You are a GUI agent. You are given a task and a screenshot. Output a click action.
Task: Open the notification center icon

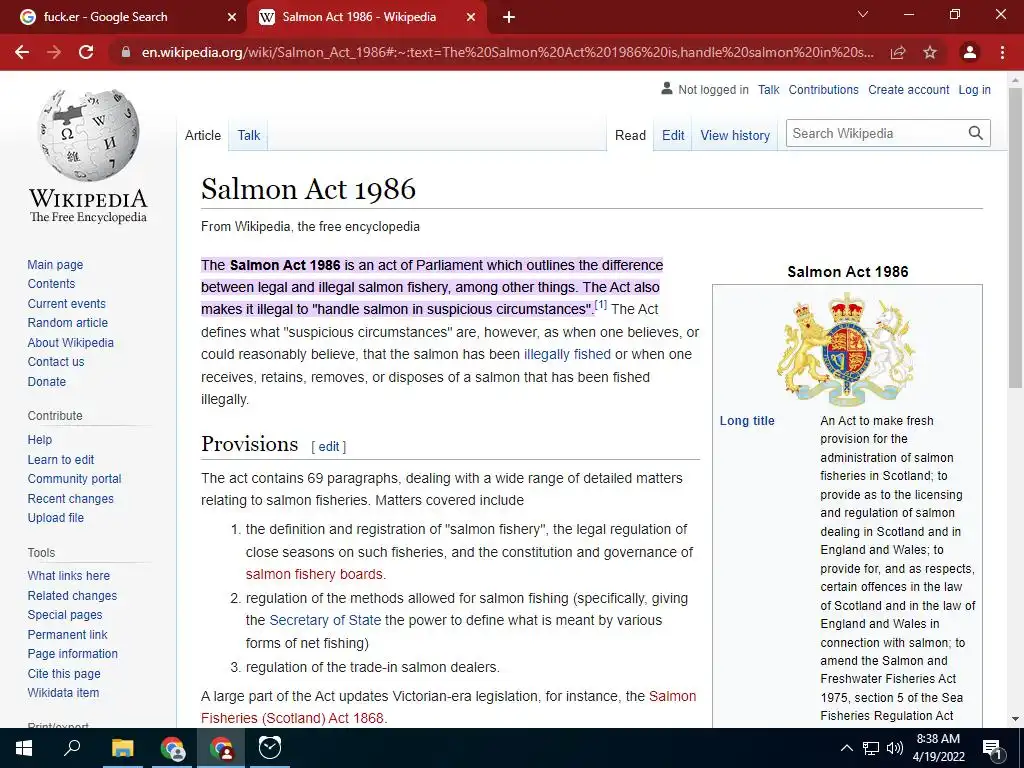click(x=992, y=748)
